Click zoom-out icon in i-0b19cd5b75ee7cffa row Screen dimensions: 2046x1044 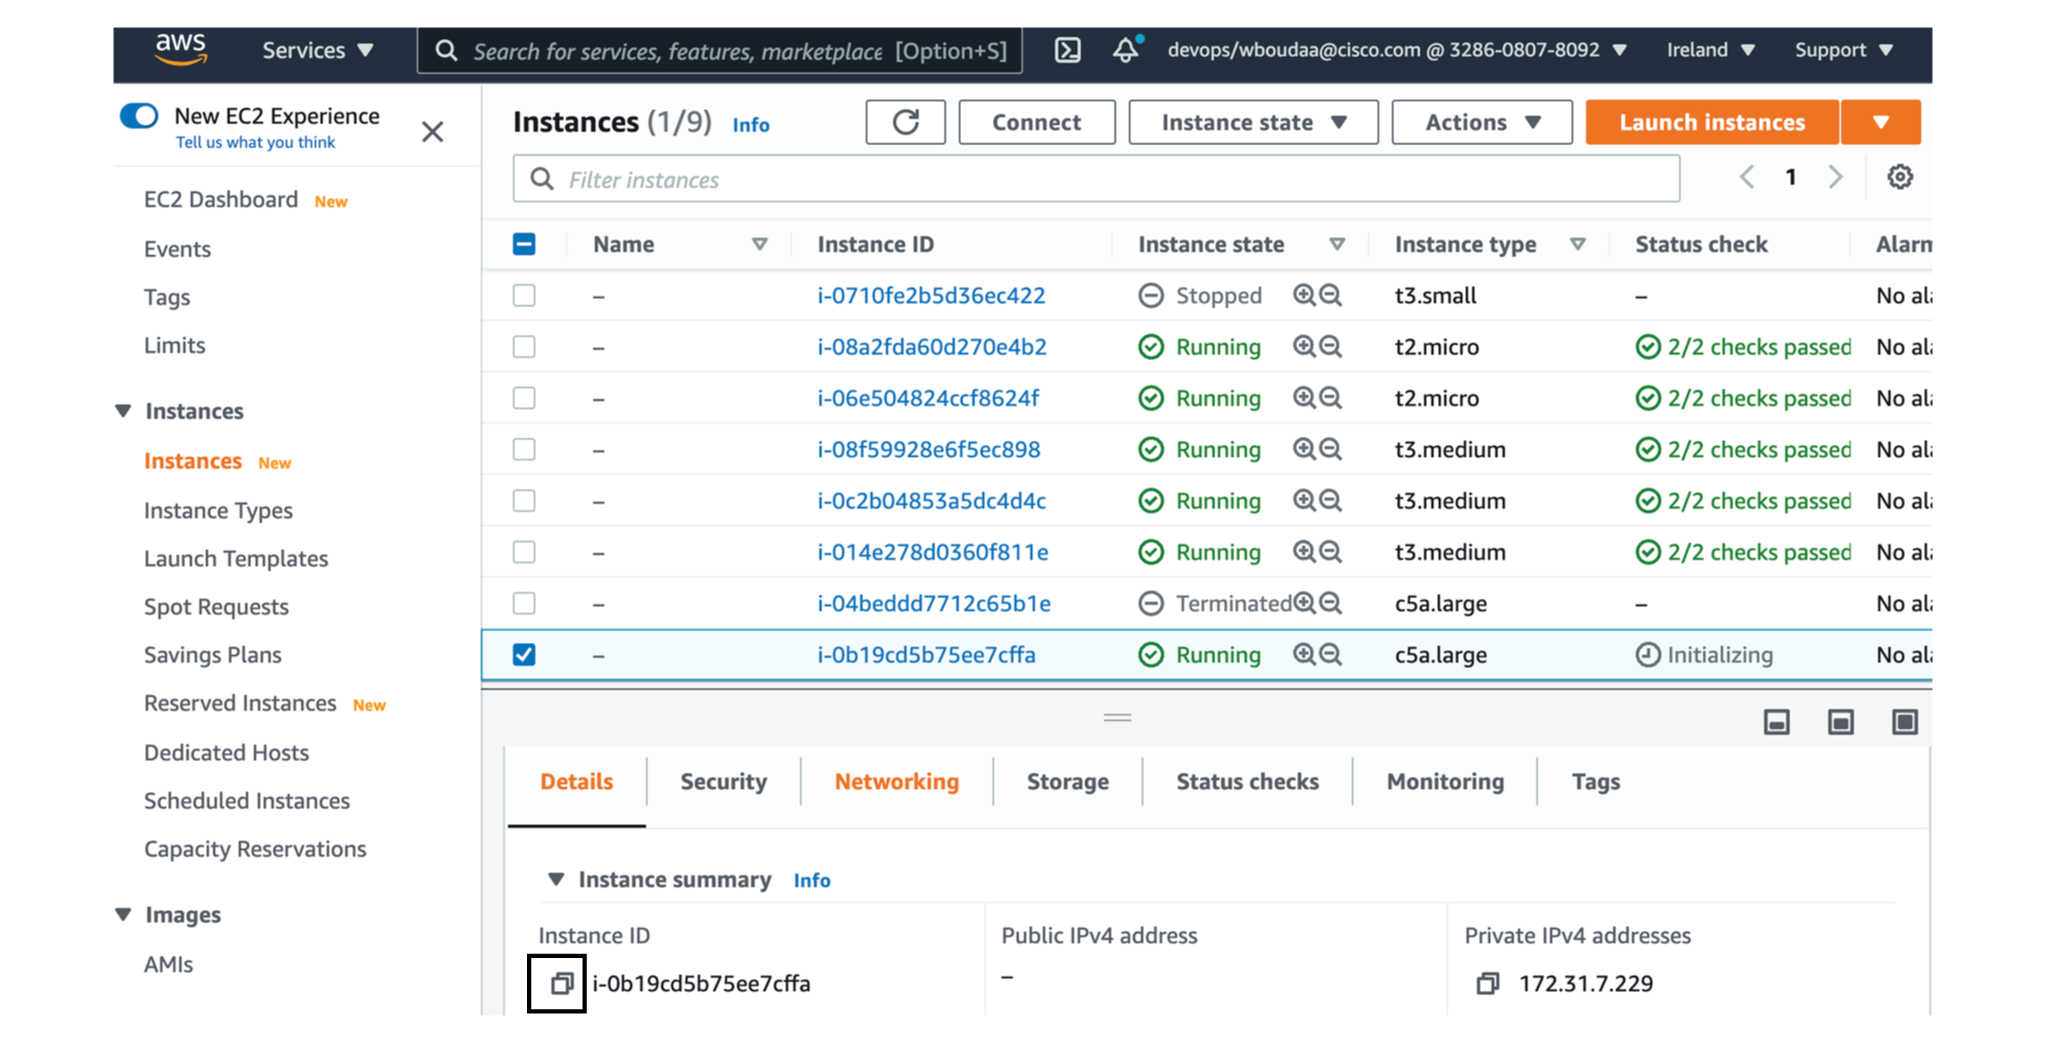coord(1330,654)
